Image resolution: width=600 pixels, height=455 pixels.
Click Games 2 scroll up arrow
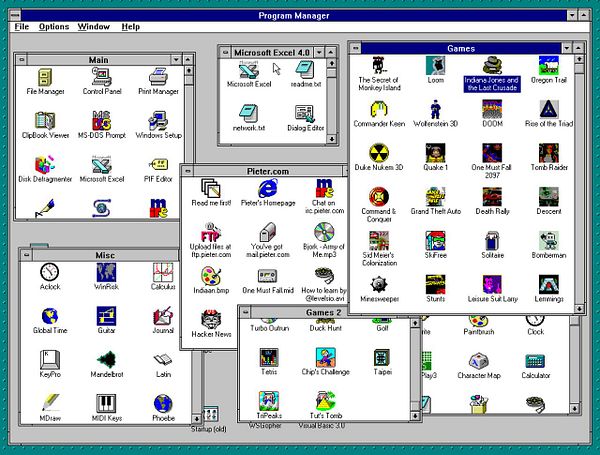pos(416,323)
